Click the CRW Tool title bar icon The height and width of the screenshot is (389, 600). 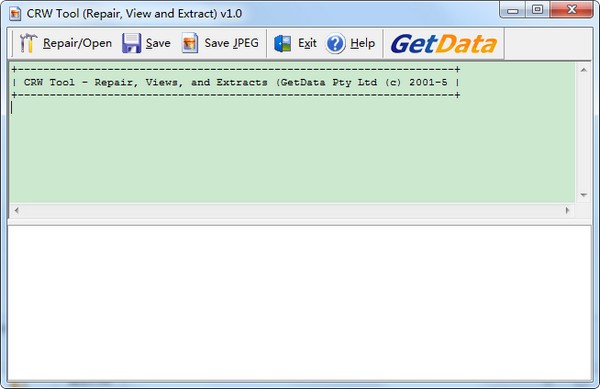pos(15,14)
